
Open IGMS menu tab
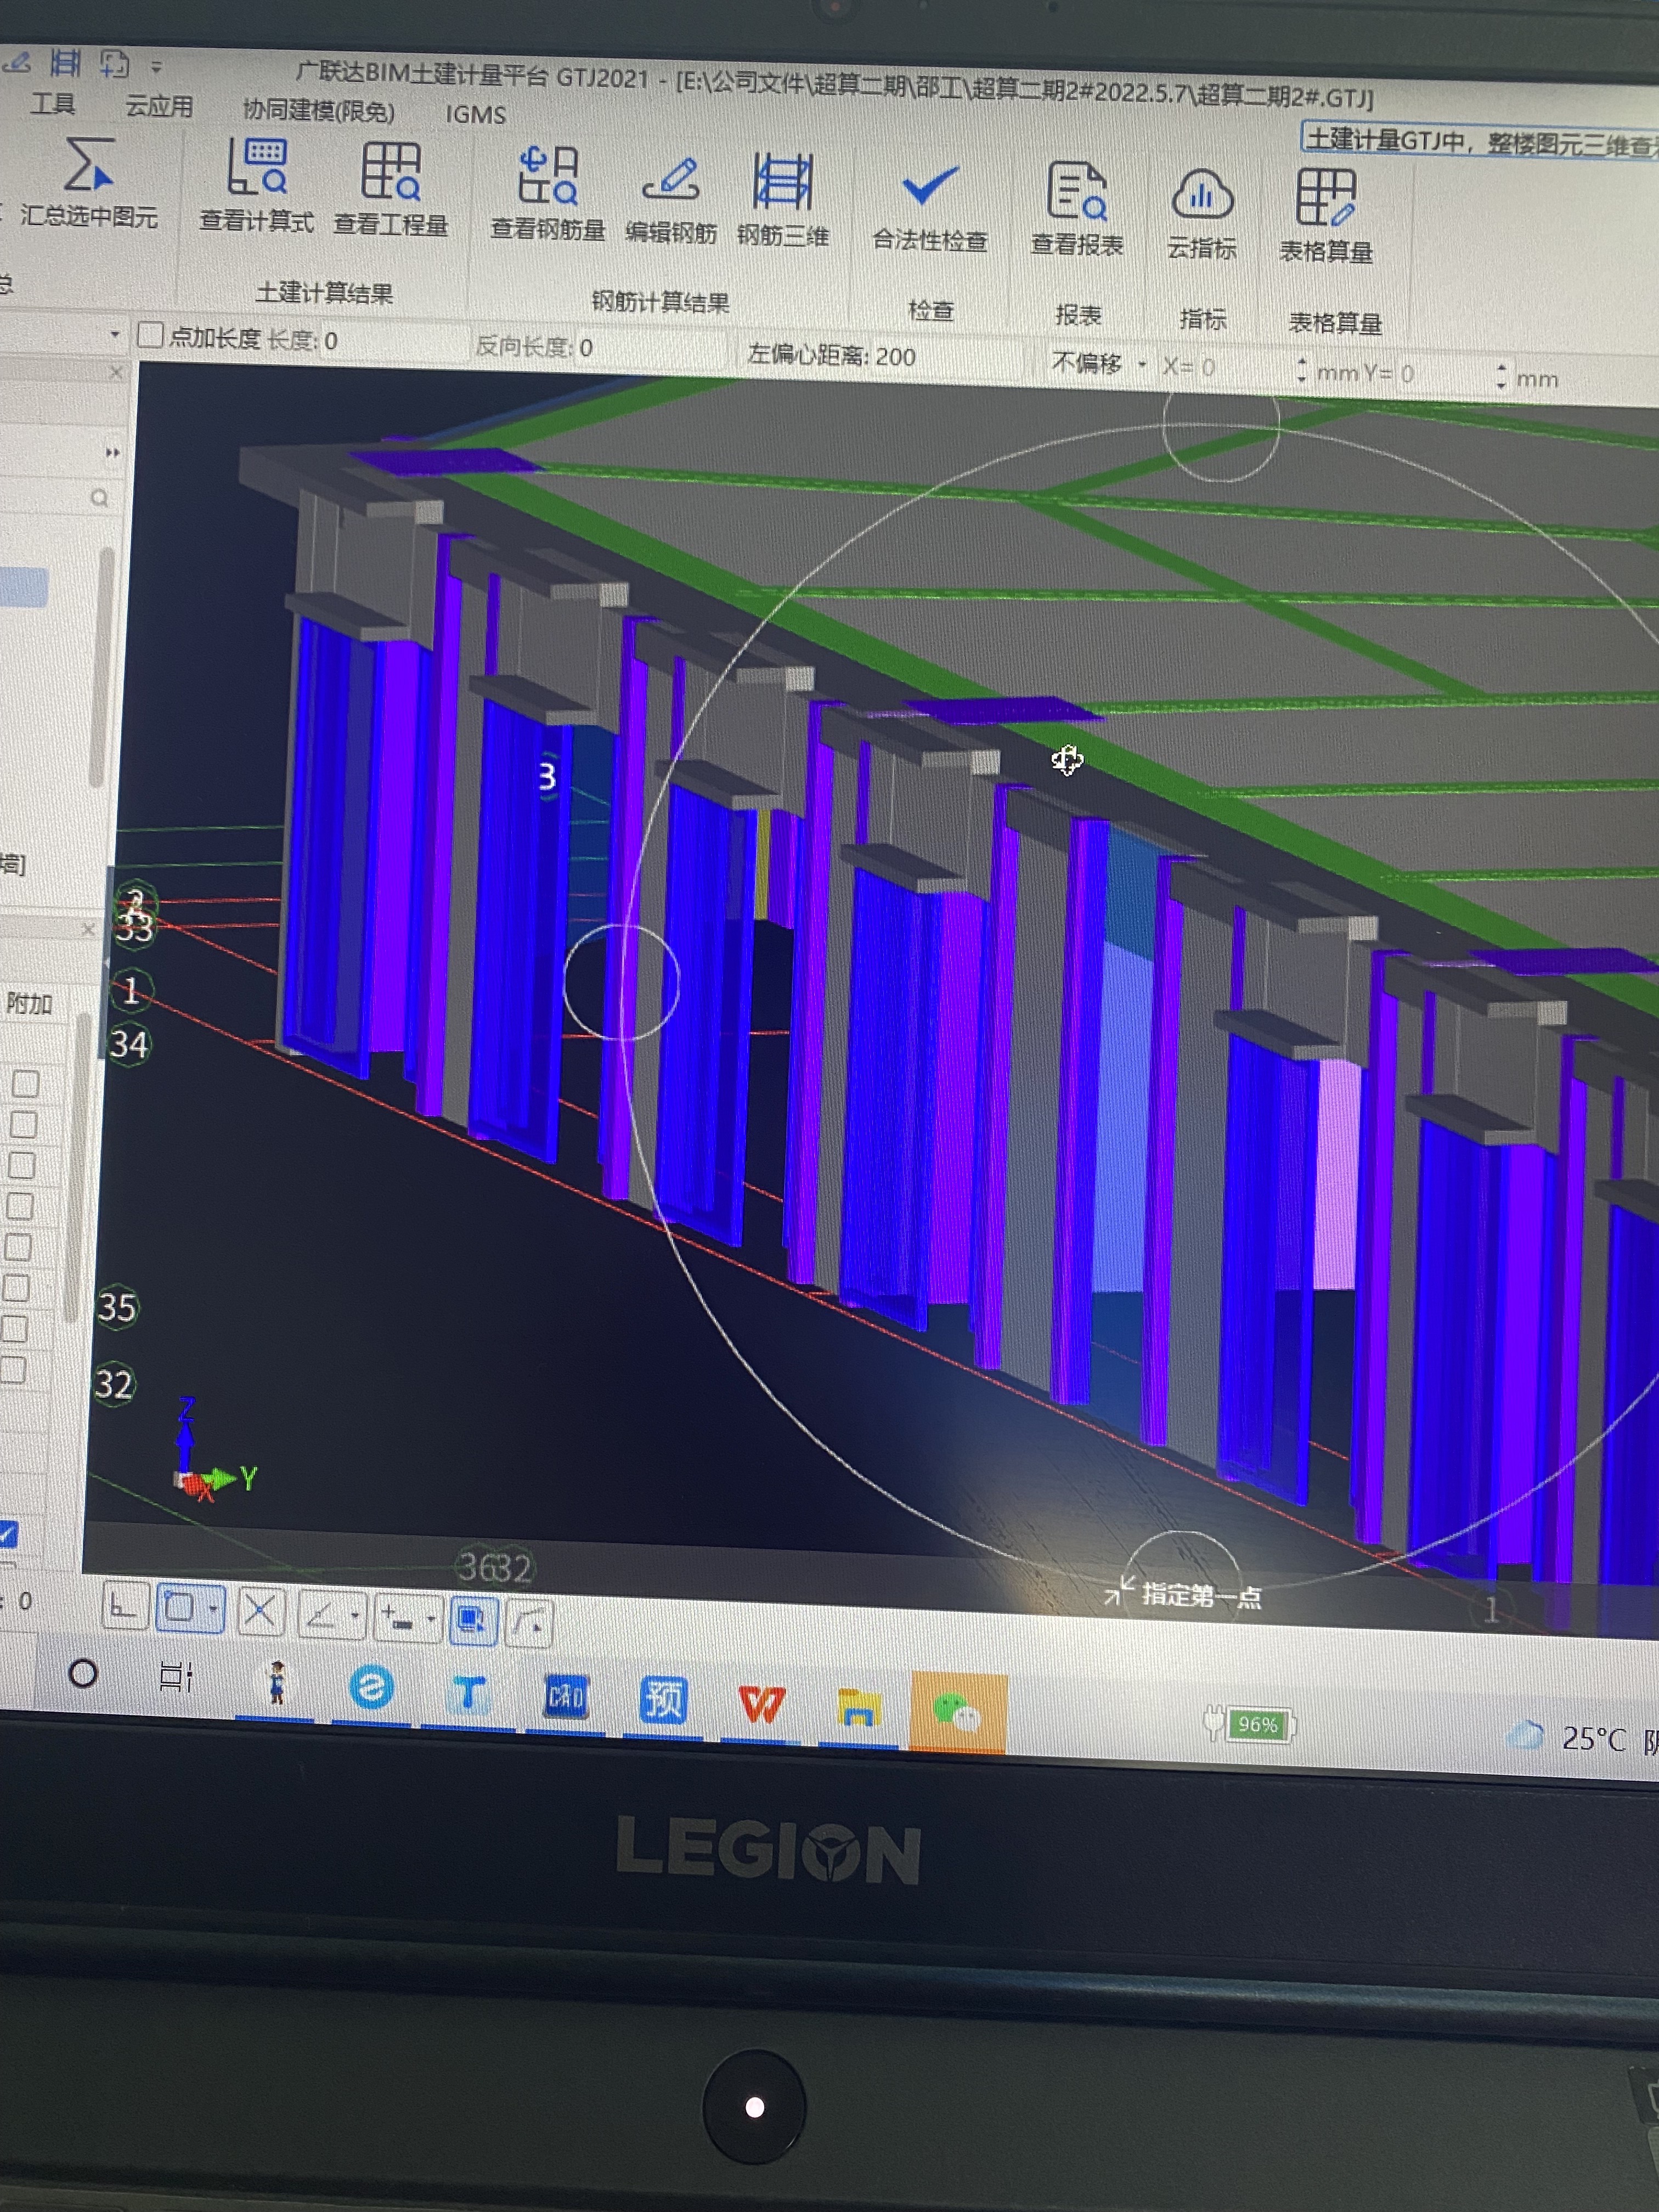point(476,114)
